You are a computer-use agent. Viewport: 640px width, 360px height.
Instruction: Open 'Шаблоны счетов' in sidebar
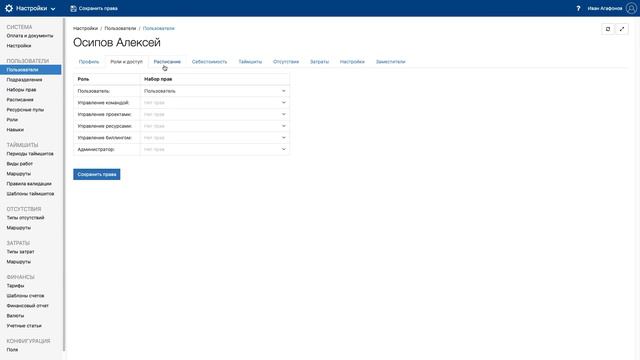coord(25,296)
